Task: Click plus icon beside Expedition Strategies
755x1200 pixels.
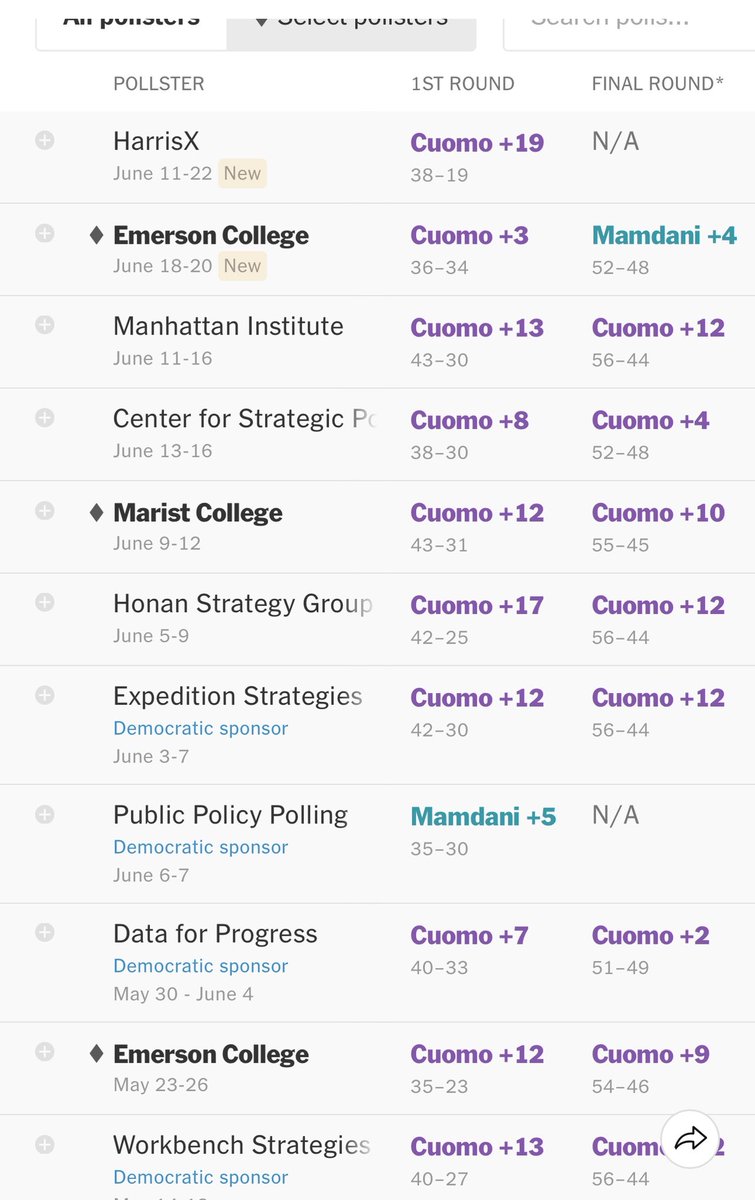Action: coord(44,694)
